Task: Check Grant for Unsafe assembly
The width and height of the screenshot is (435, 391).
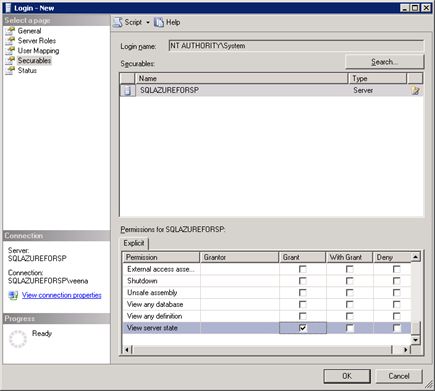Action: click(303, 293)
